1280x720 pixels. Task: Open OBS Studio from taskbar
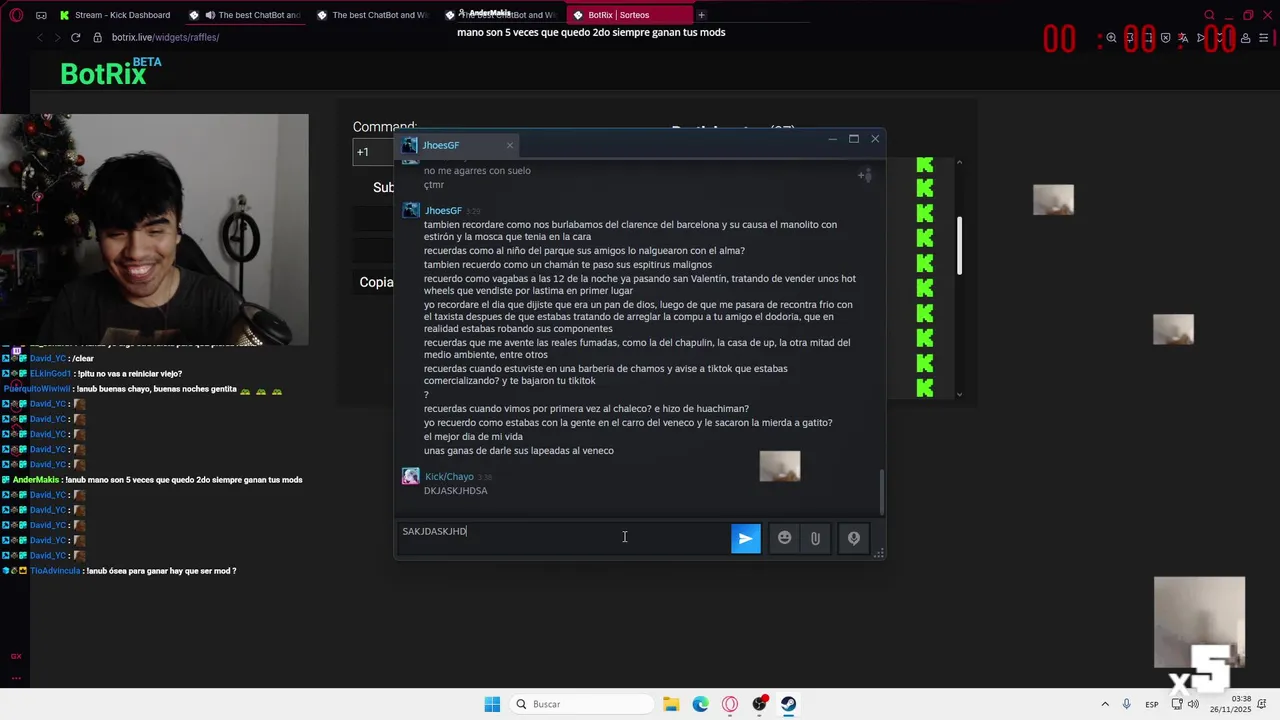[x=760, y=704]
